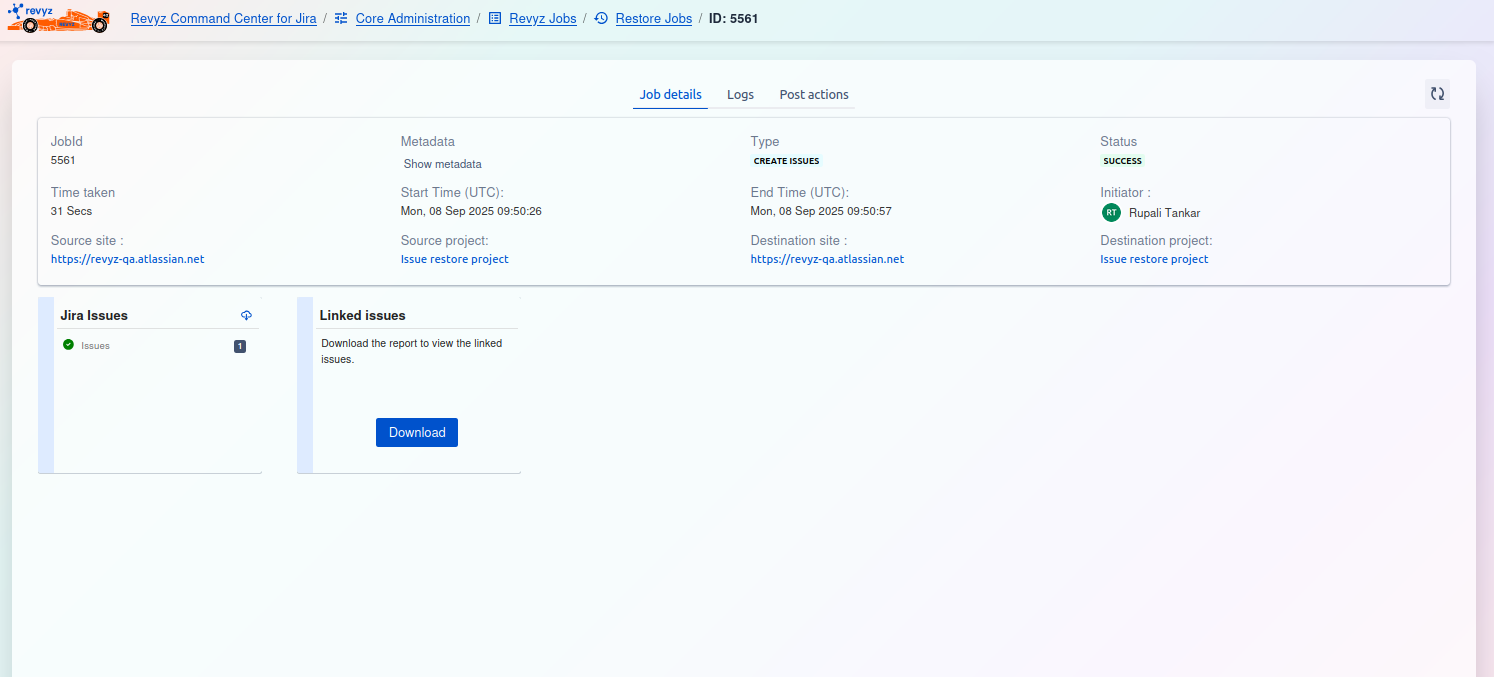1494x677 pixels.
Task: Click the Restore Jobs history icon
Action: [601, 18]
